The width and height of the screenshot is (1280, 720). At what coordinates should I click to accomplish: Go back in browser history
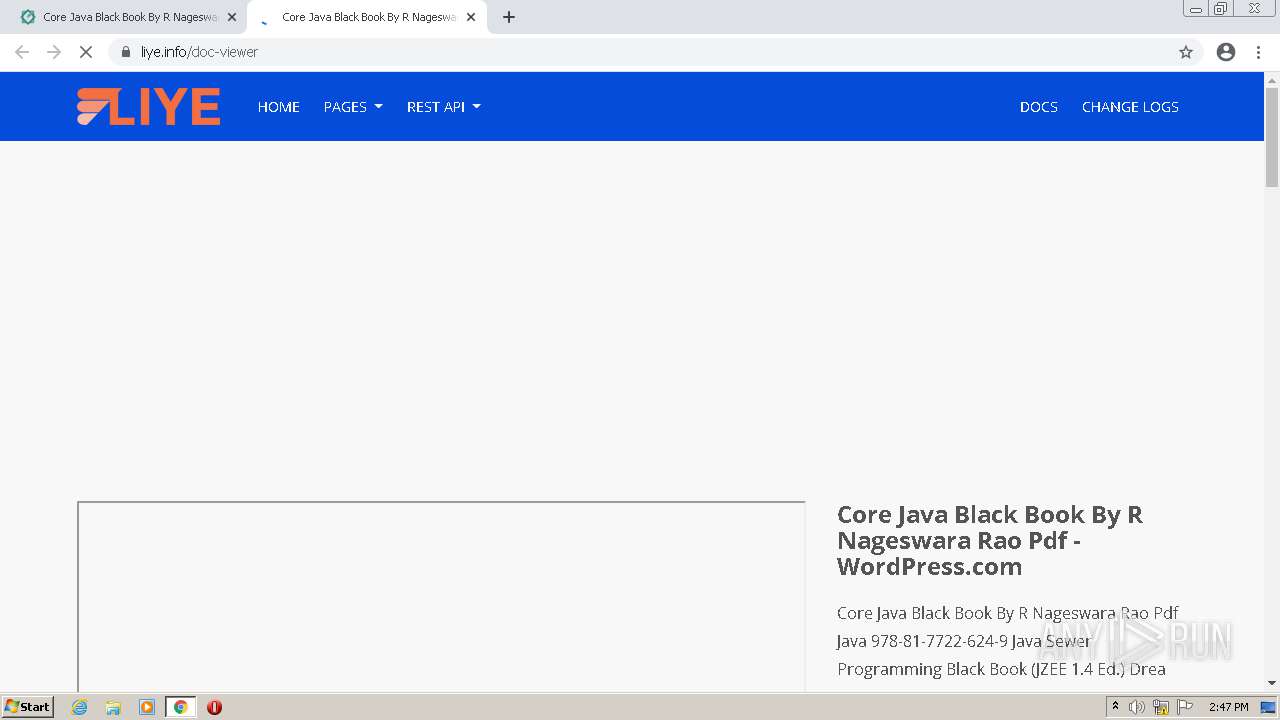(x=22, y=52)
